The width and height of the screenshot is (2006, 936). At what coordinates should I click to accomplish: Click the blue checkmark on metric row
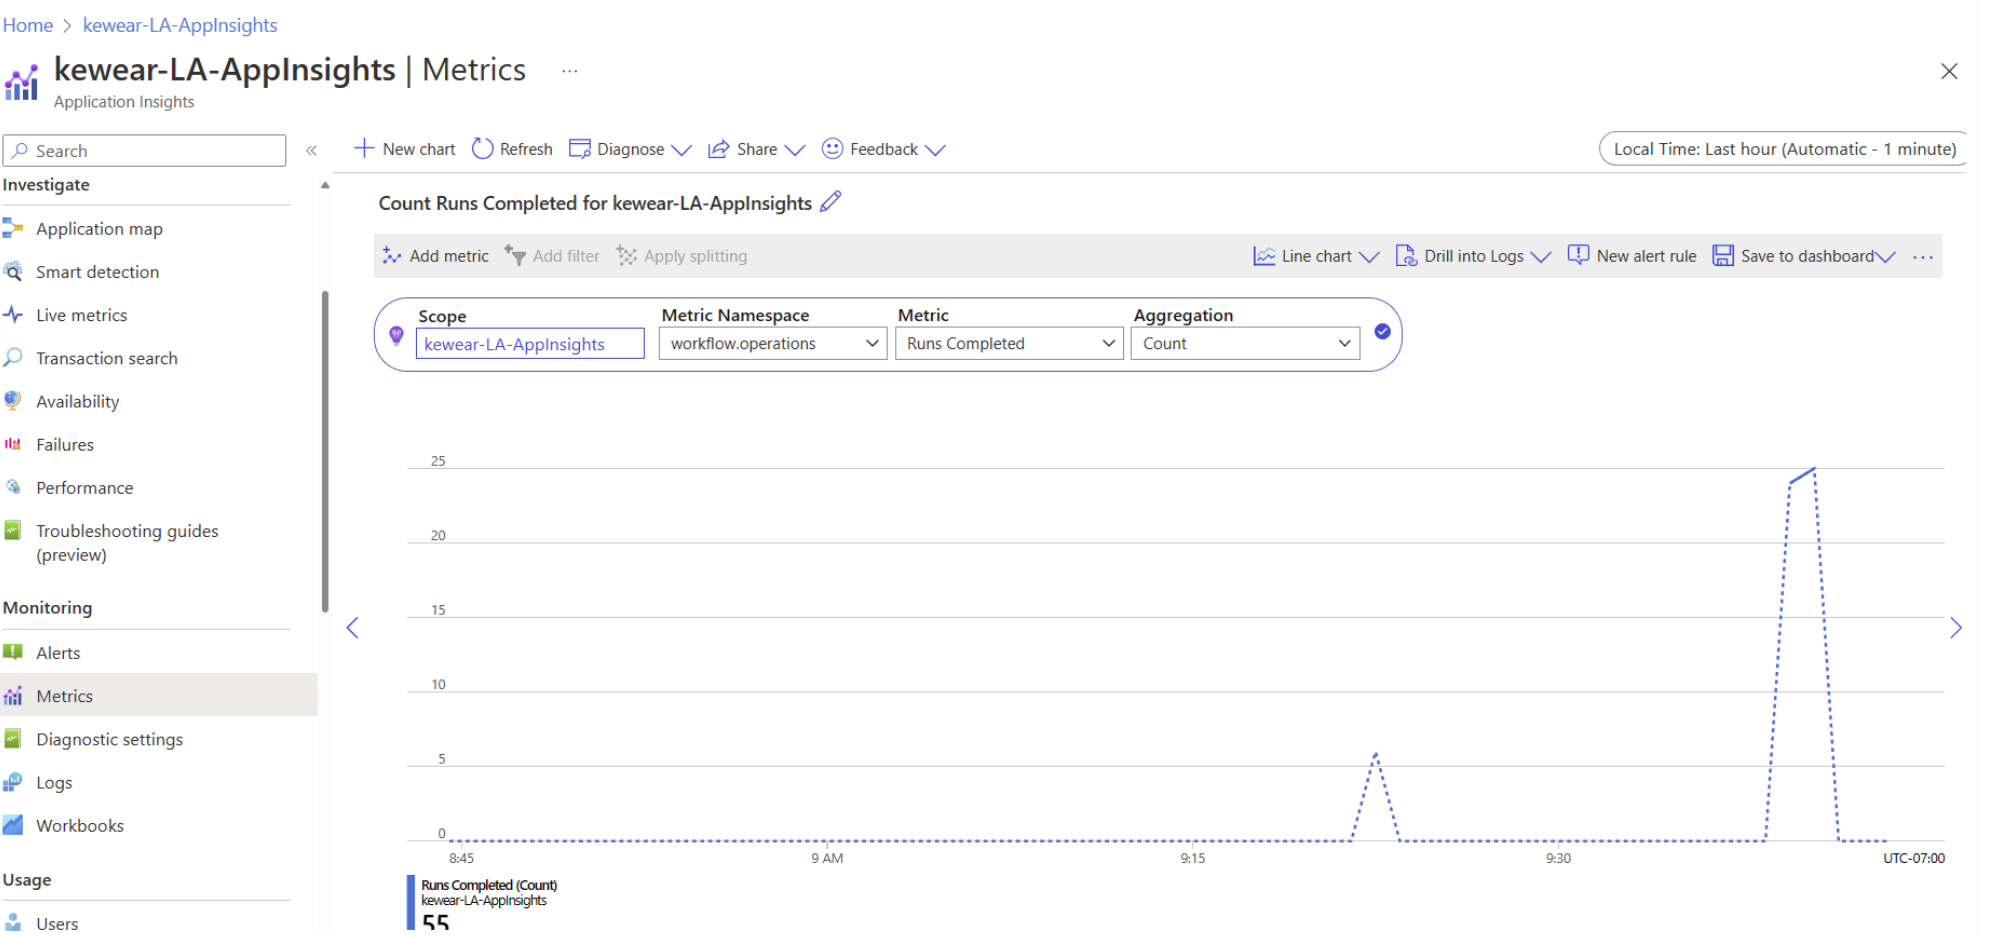(1382, 332)
